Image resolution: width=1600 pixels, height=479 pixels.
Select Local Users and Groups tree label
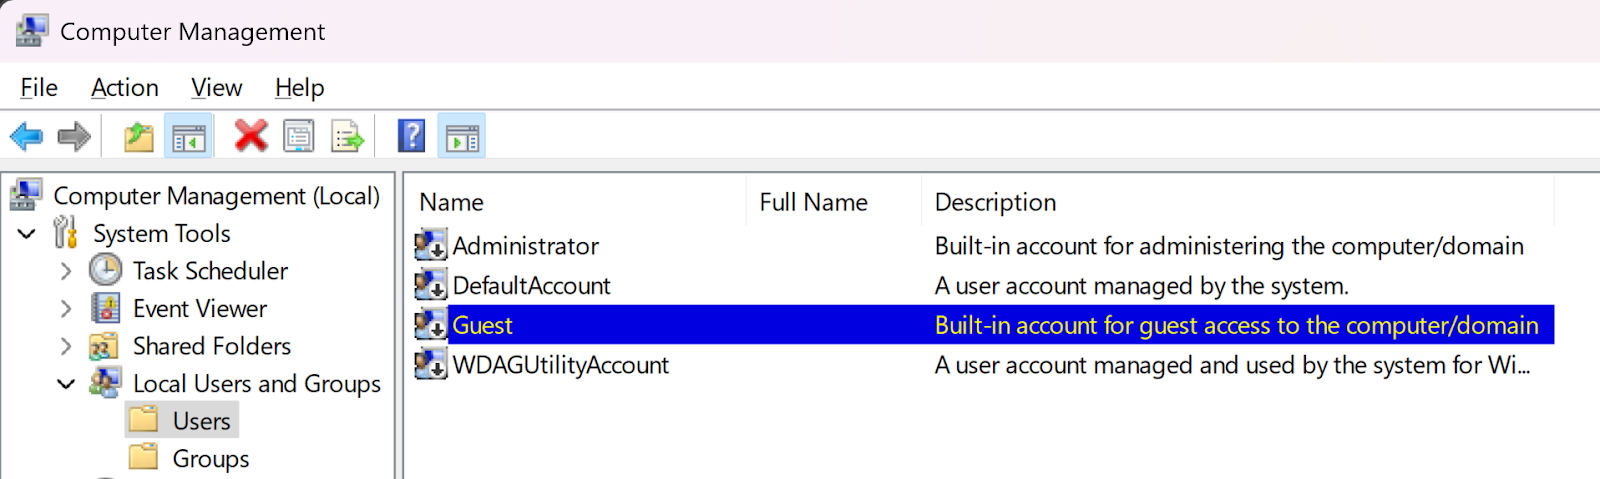pos(257,384)
